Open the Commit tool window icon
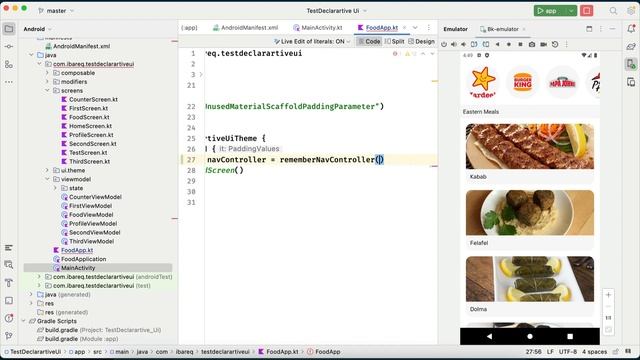640x360 pixels. click(x=9, y=47)
